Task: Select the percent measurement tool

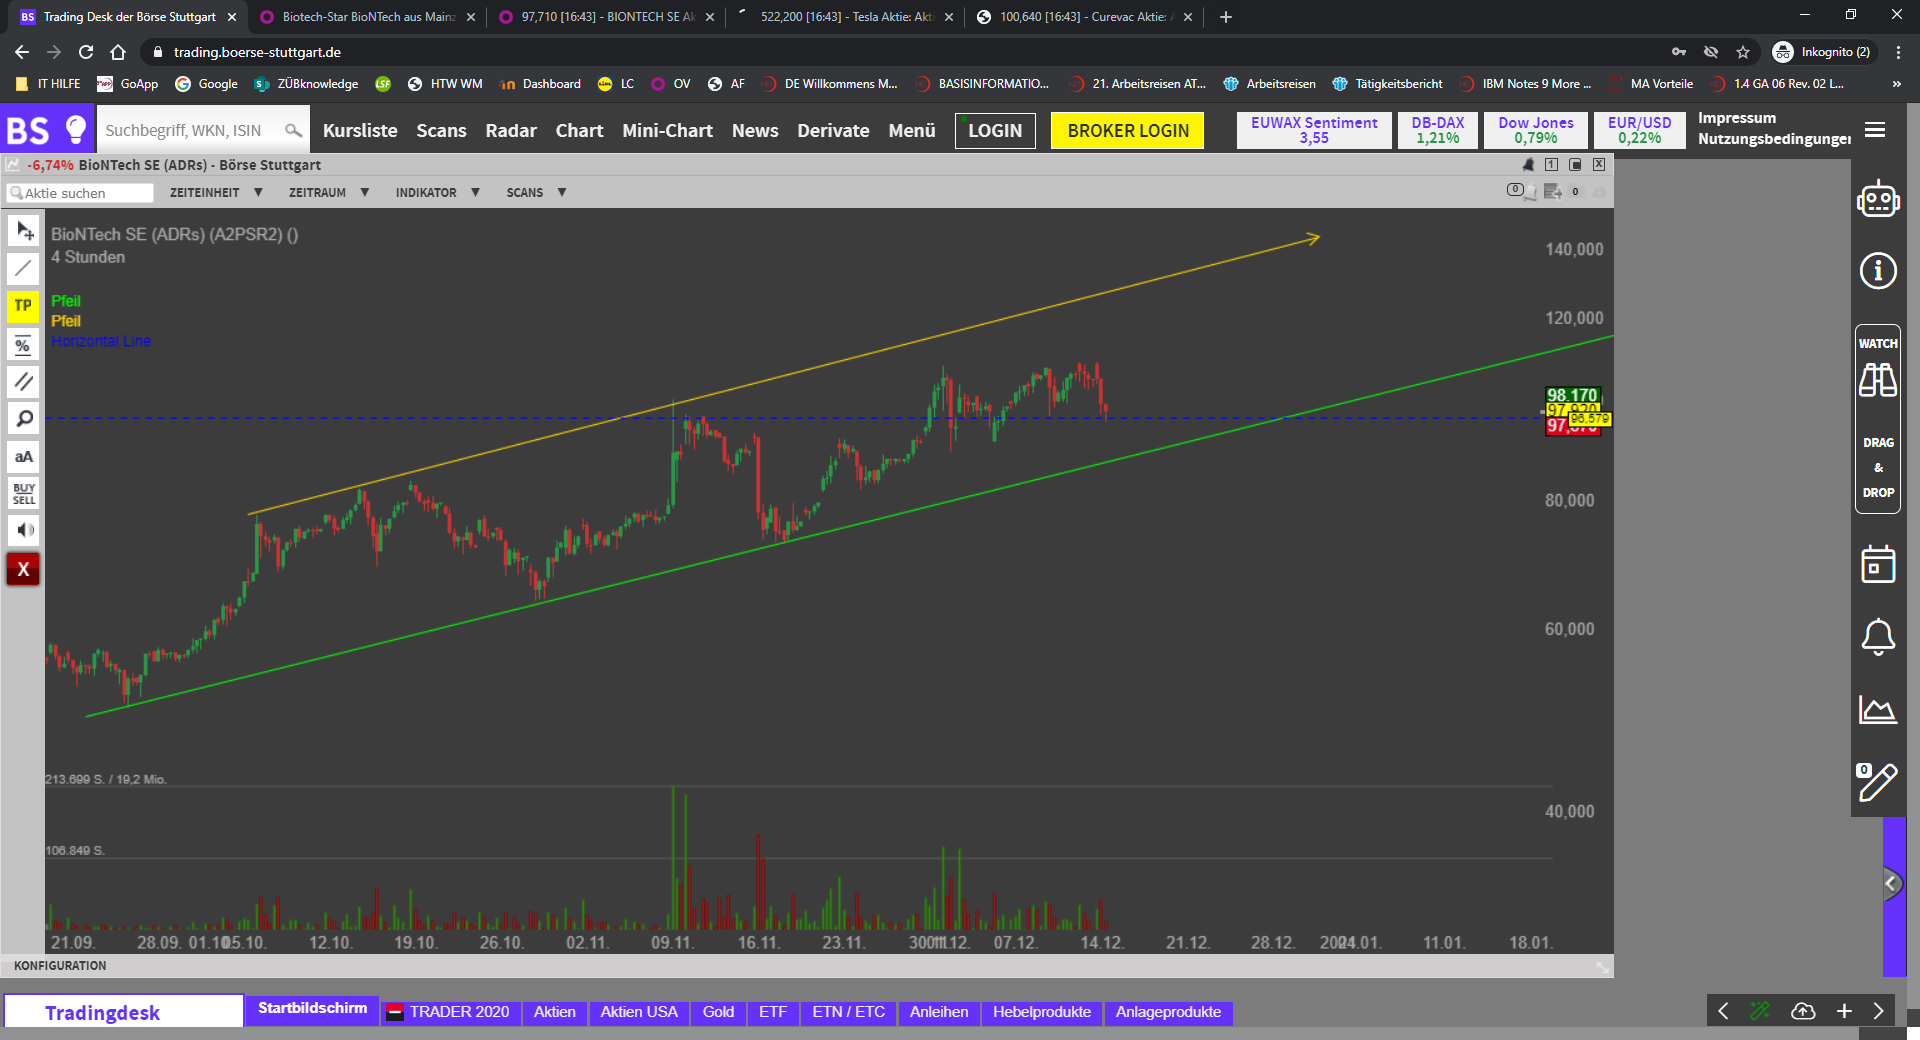Action: pyautogui.click(x=23, y=344)
